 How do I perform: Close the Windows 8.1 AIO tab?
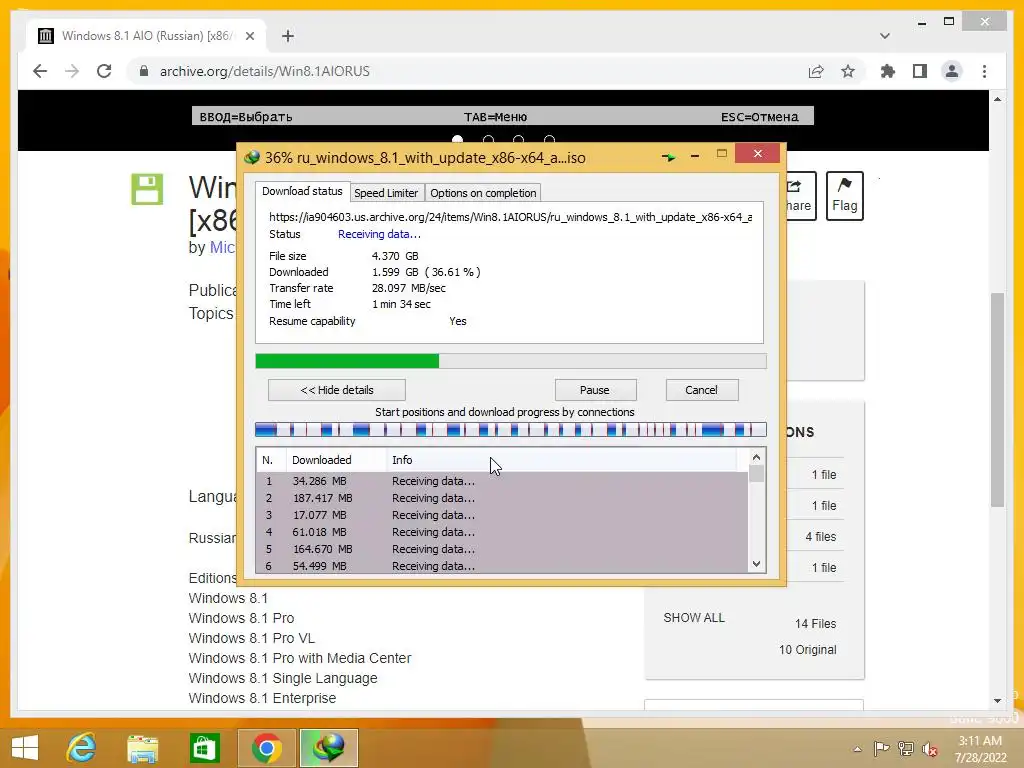point(249,36)
